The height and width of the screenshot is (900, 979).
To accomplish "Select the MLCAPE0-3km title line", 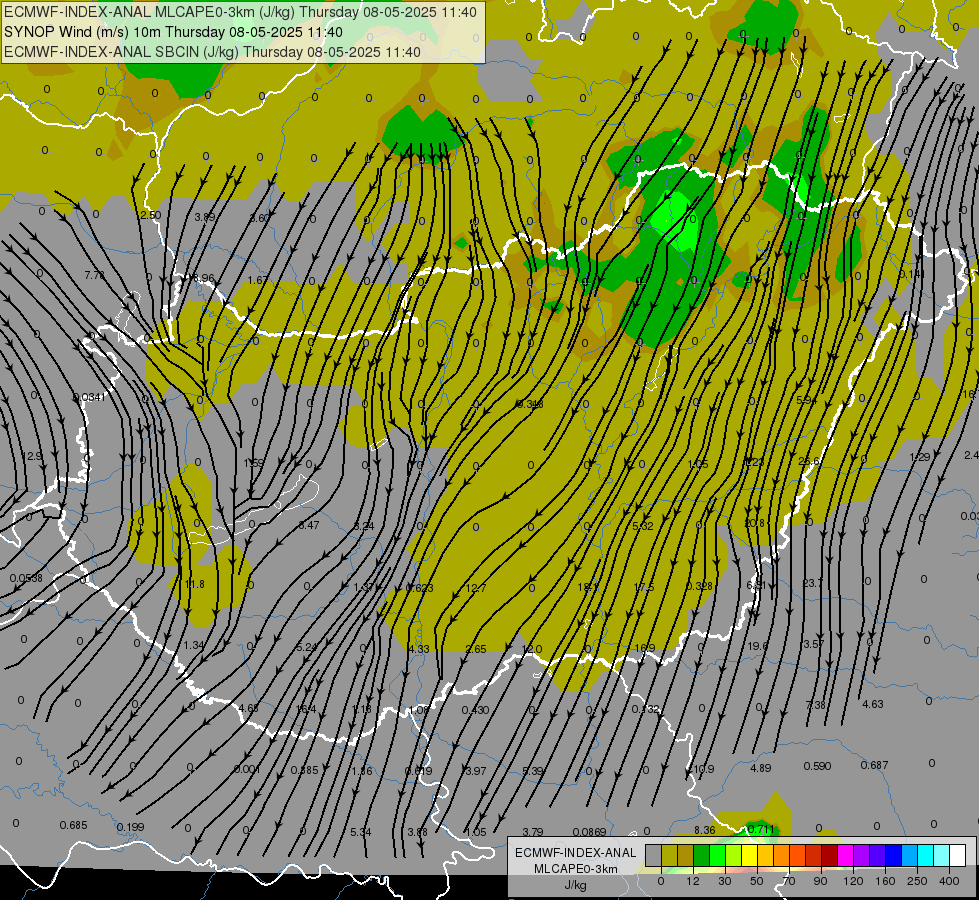I will [x=240, y=12].
